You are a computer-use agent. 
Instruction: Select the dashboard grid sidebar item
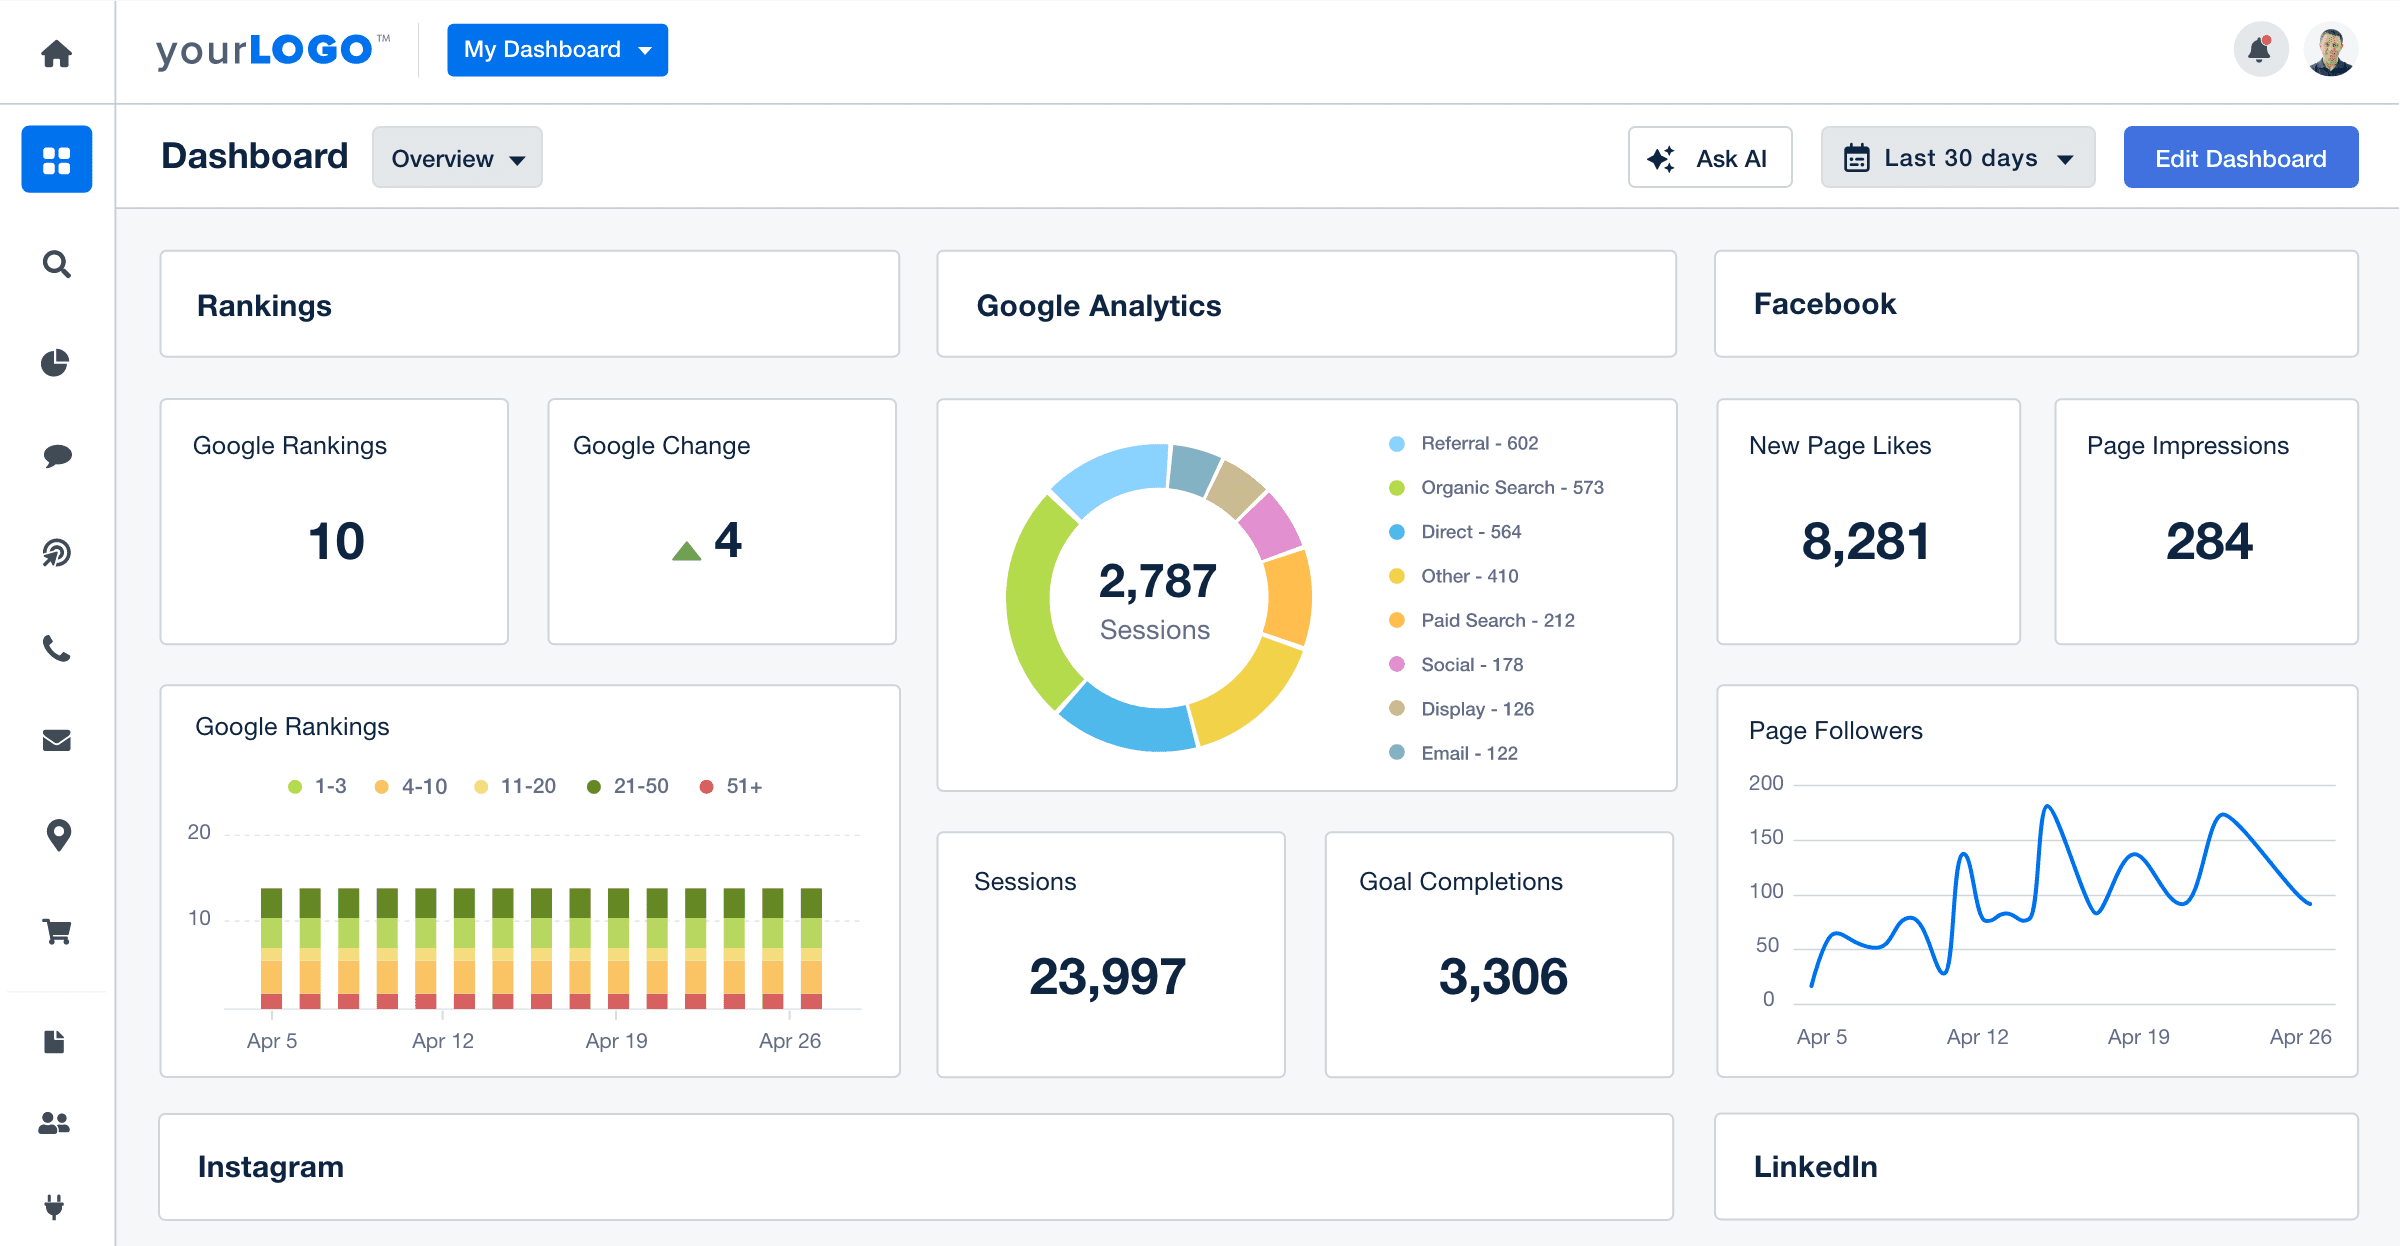pyautogui.click(x=56, y=159)
